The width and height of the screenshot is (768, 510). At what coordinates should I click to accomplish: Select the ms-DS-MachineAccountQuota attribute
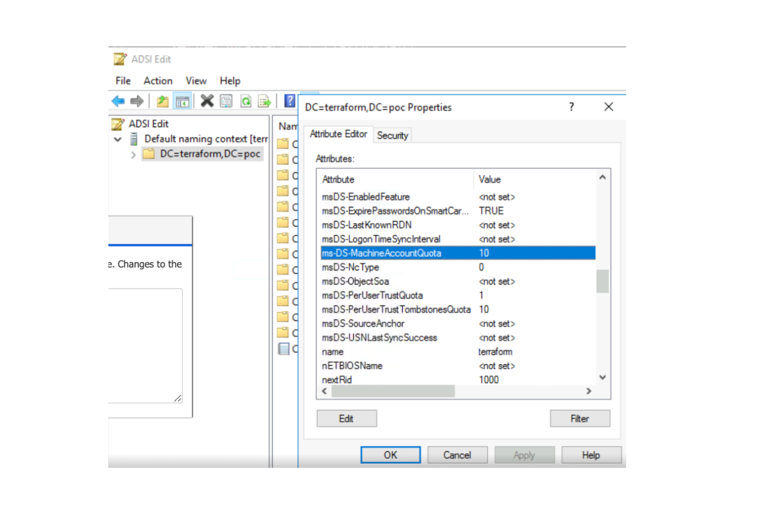click(x=458, y=253)
